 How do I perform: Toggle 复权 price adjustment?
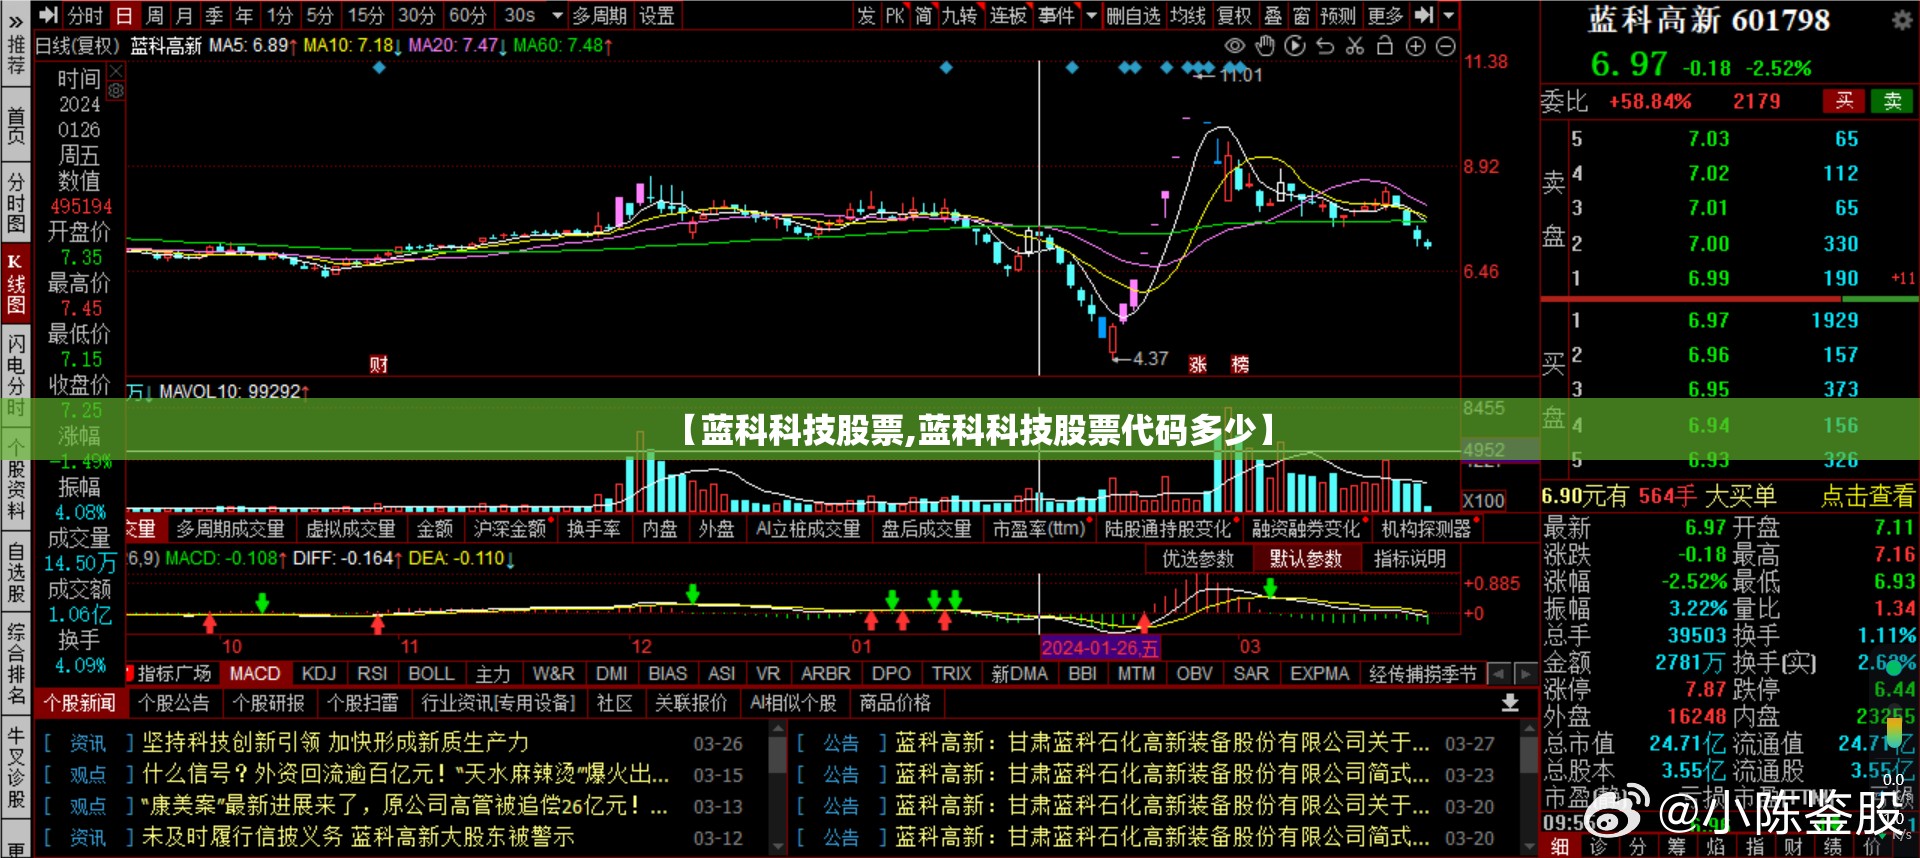tap(1234, 15)
